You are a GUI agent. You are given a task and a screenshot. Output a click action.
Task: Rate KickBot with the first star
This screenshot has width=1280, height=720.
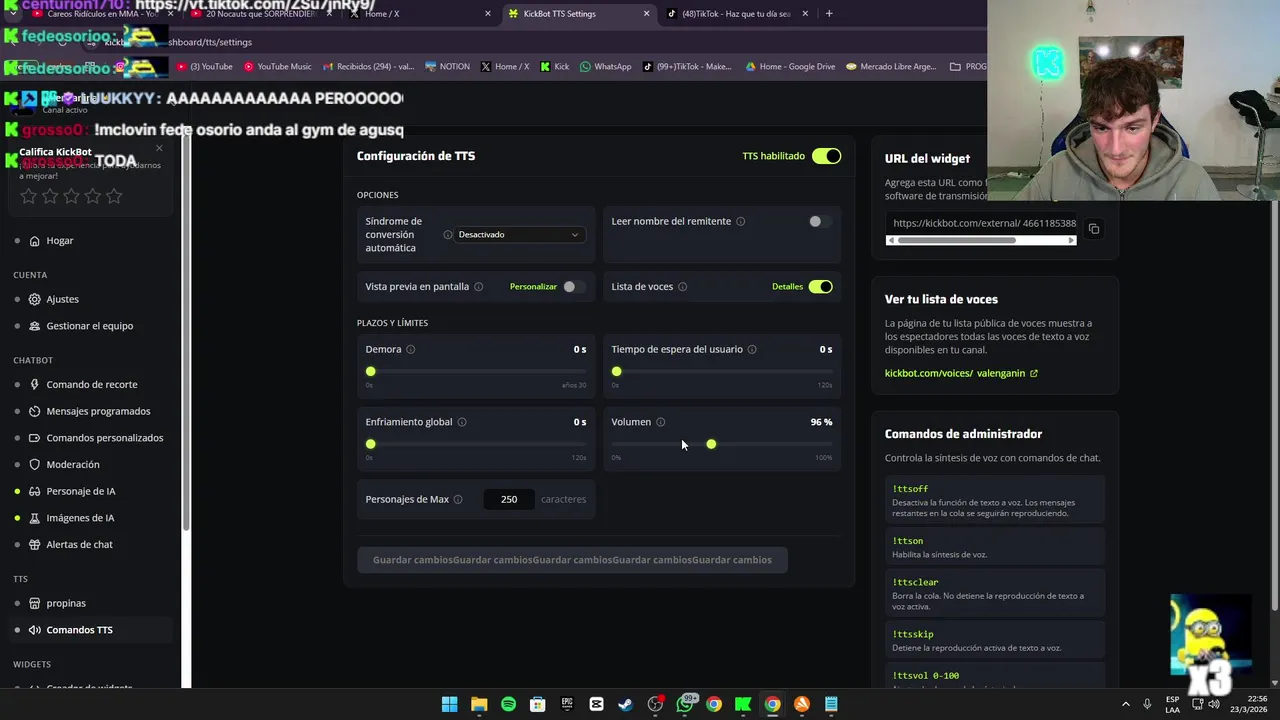point(28,196)
